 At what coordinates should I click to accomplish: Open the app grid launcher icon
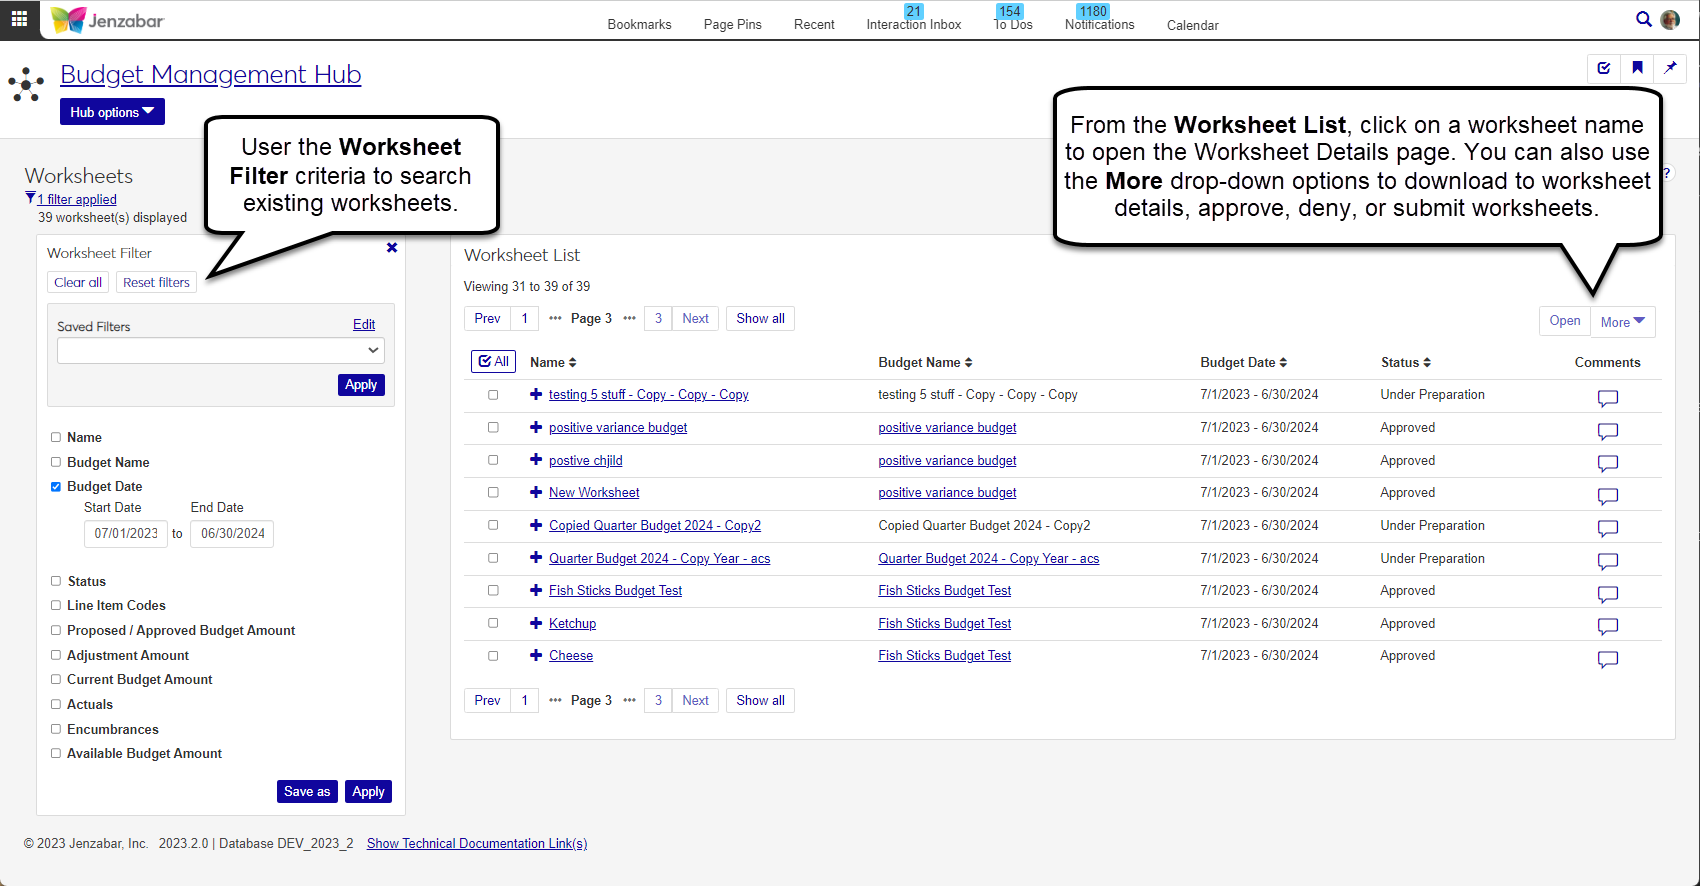(19, 19)
